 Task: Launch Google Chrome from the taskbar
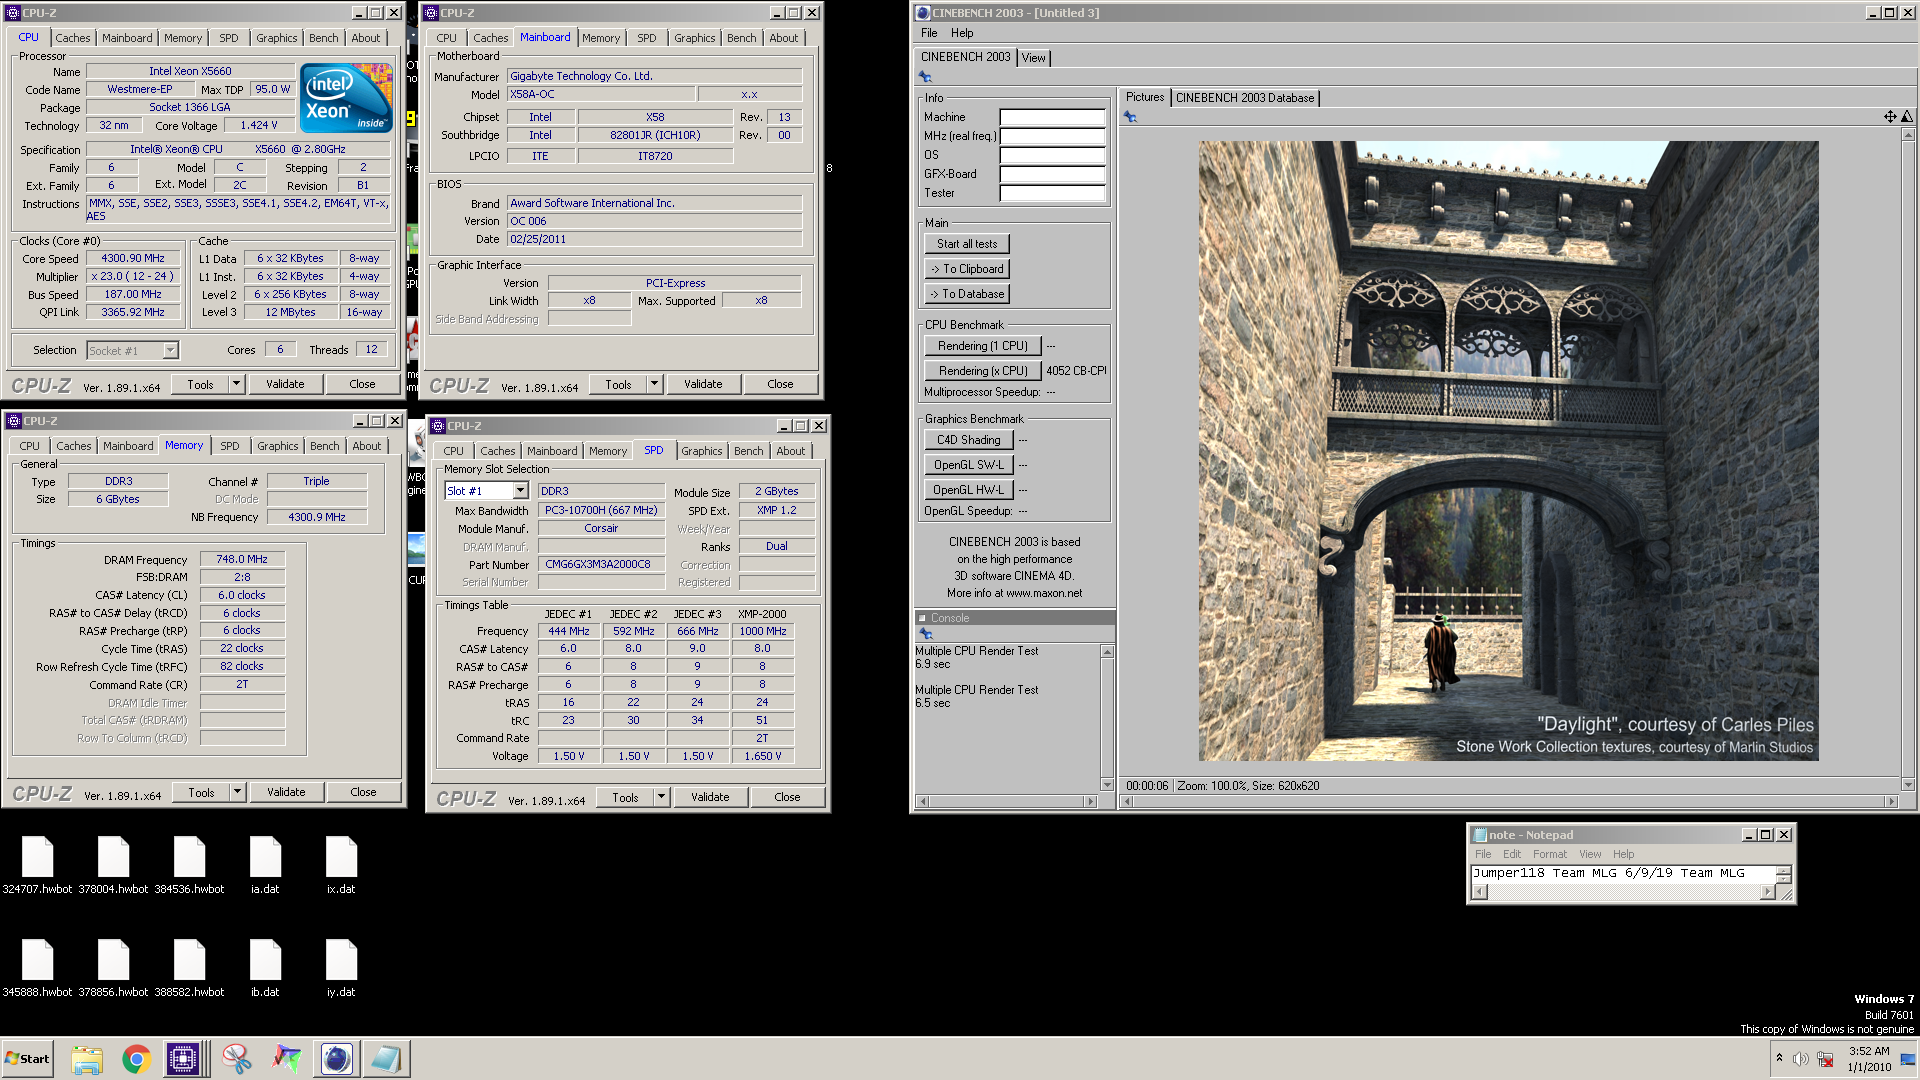pyautogui.click(x=137, y=1059)
